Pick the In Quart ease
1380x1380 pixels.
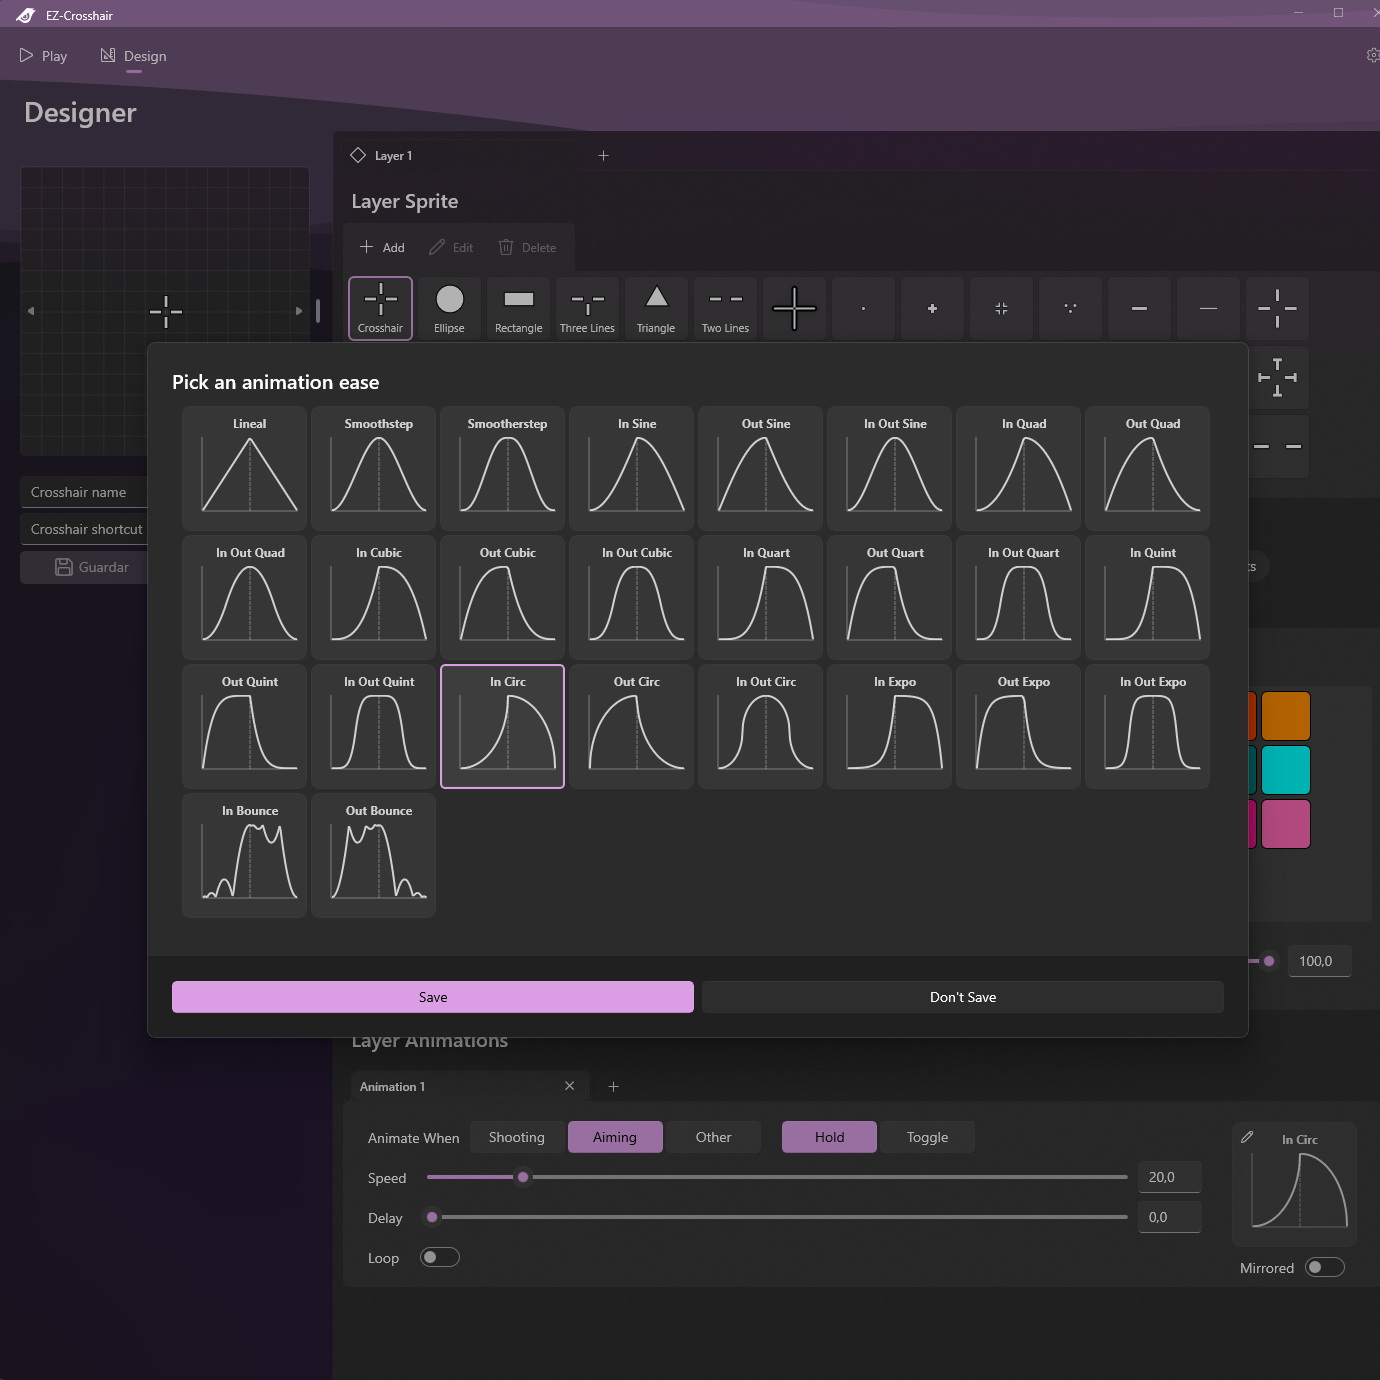[x=760, y=597]
